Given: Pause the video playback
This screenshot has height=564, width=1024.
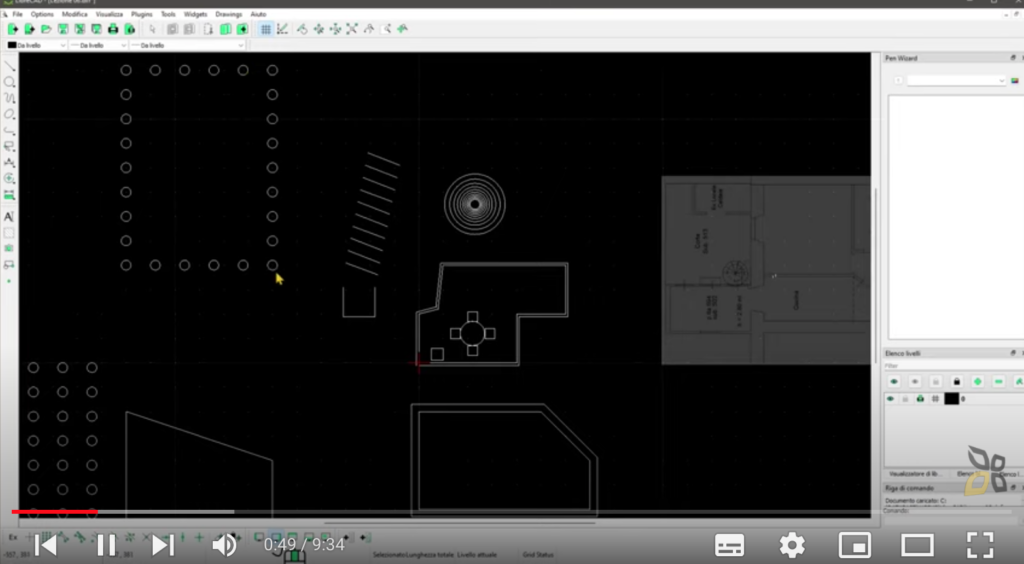Looking at the screenshot, I should pos(106,544).
